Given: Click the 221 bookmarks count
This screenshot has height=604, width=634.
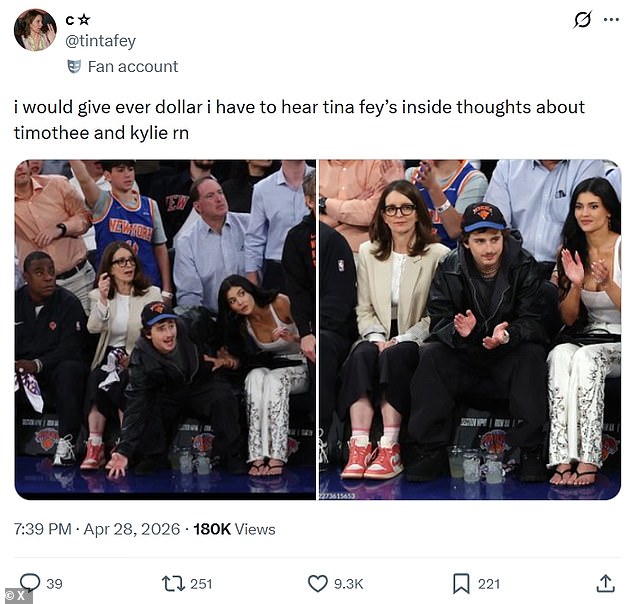Looking at the screenshot, I should point(489,584).
